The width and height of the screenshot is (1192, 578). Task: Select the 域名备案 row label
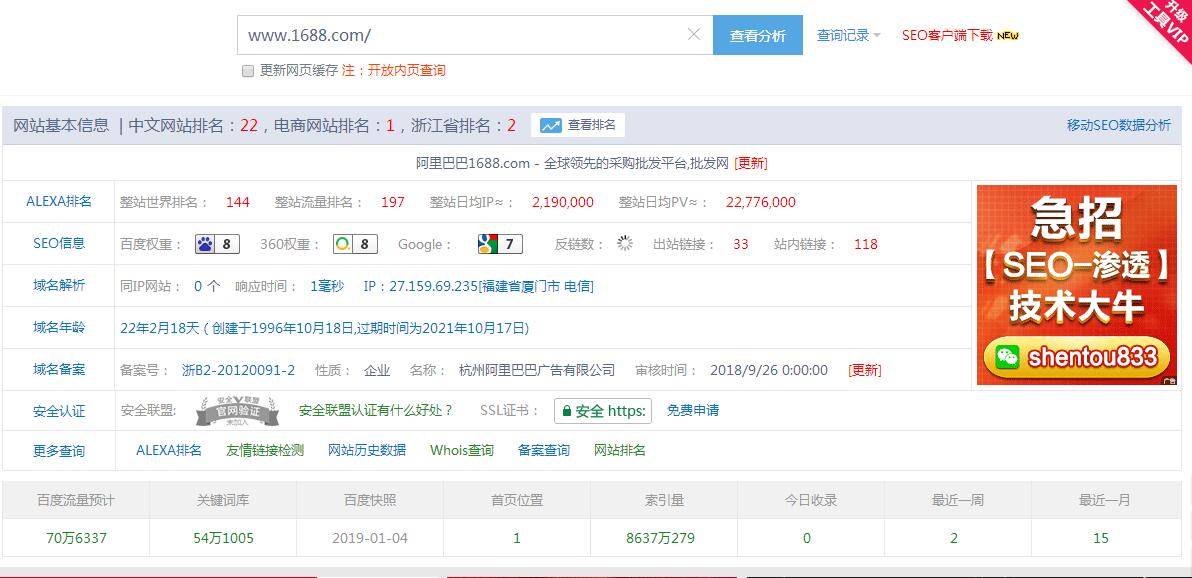pos(59,370)
